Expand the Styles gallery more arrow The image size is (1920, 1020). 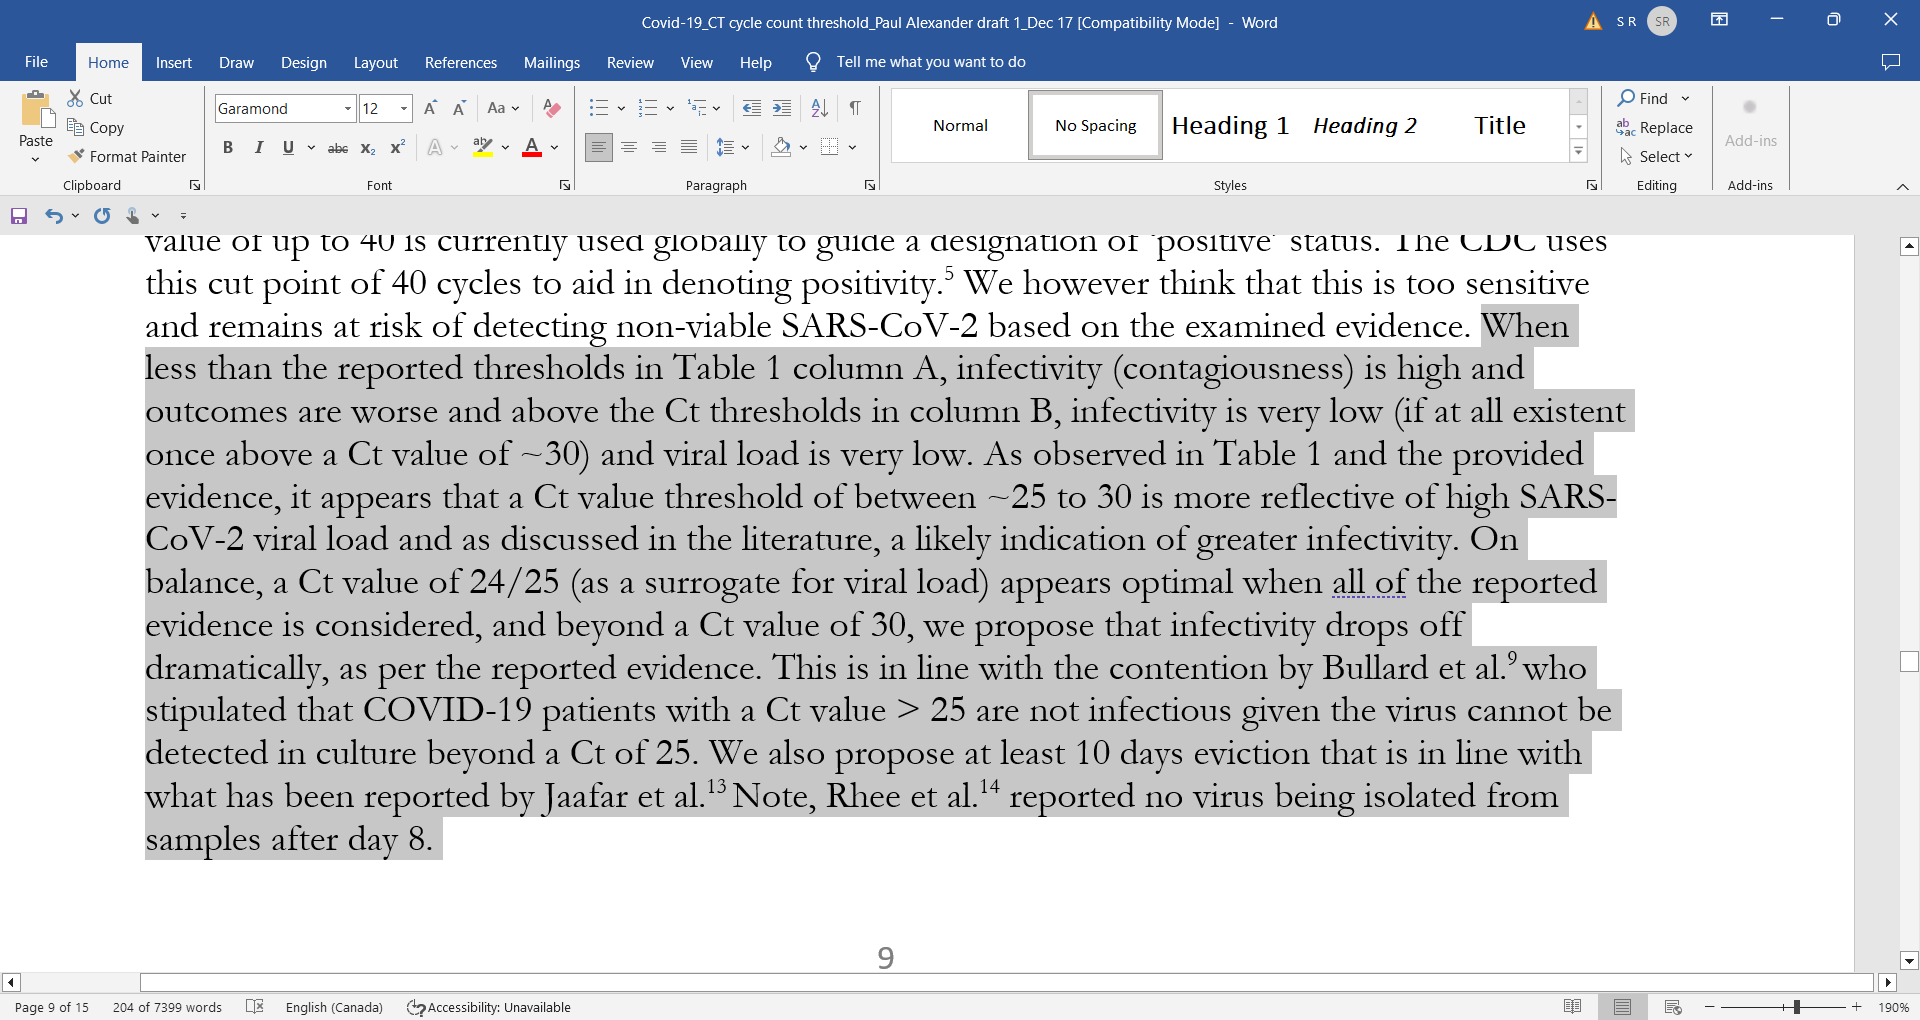1579,152
